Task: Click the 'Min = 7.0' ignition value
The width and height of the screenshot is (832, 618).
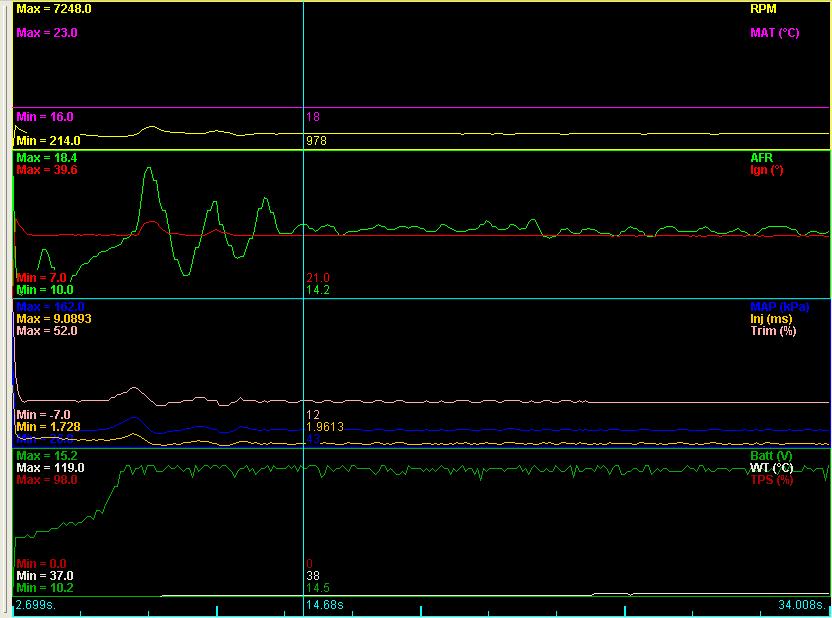Action: [41, 277]
